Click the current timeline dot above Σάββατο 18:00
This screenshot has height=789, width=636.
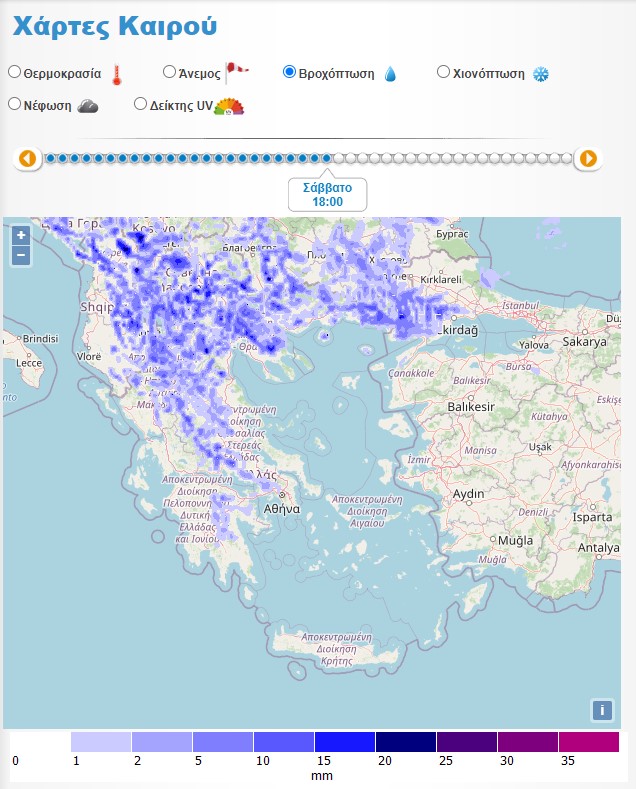pos(327,159)
